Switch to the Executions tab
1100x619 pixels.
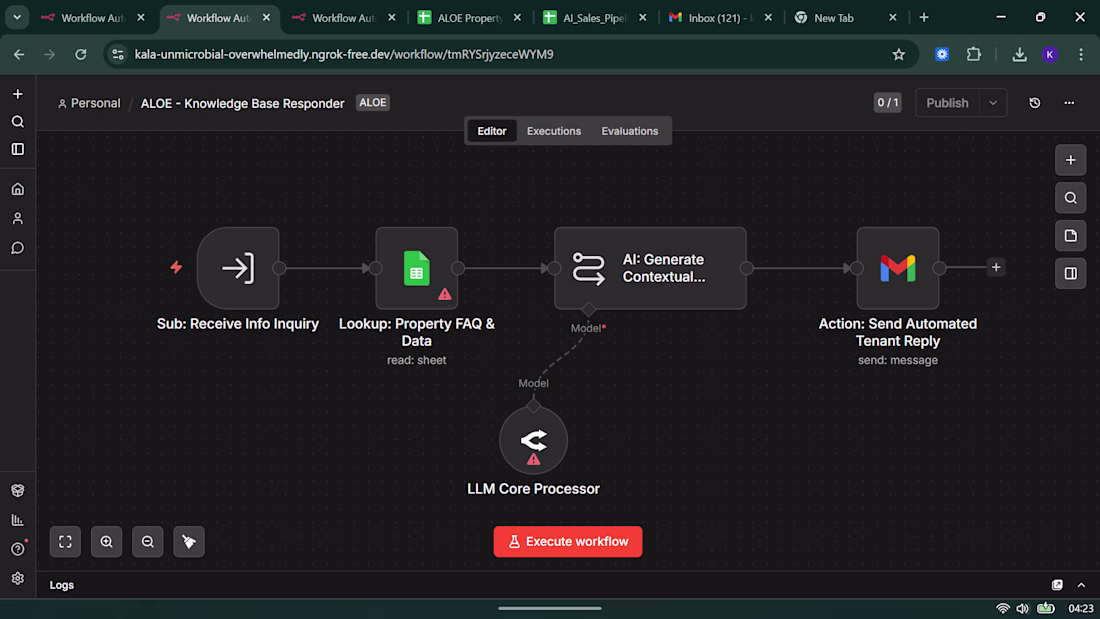click(554, 131)
